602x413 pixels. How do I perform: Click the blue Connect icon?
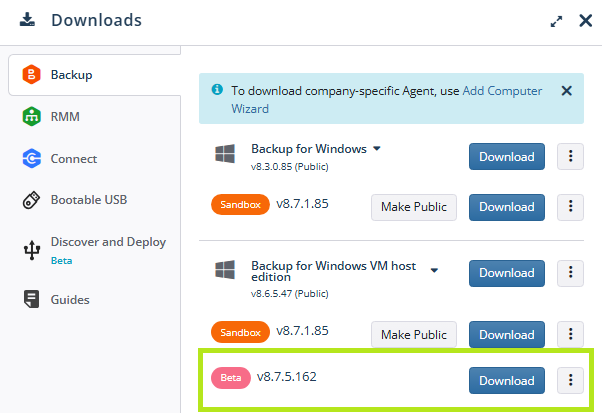[x=31, y=158]
